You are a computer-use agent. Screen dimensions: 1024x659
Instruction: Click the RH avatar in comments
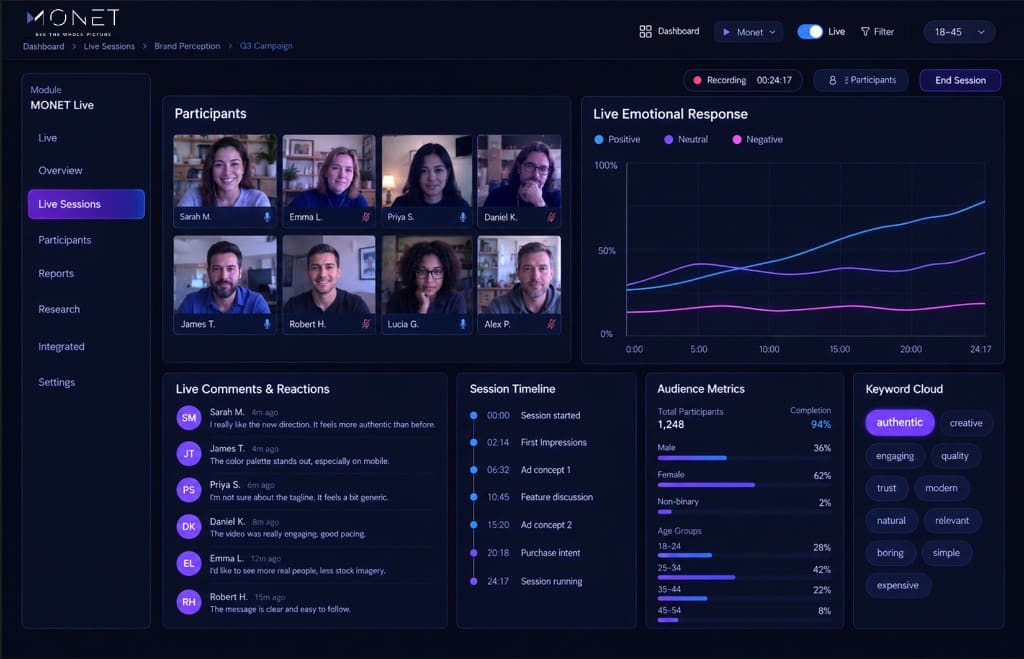(x=189, y=602)
